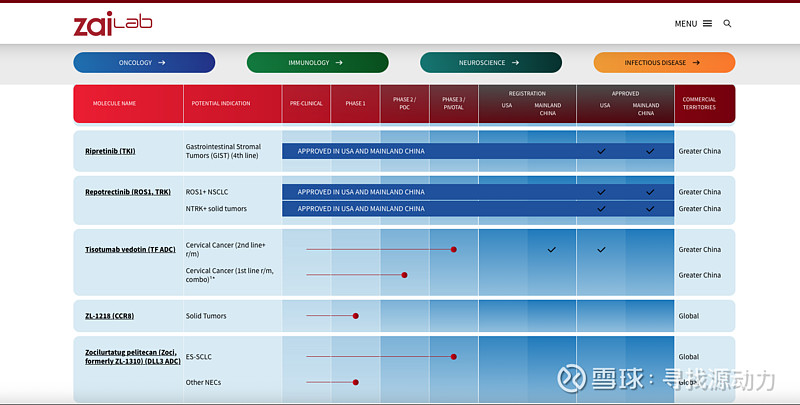The width and height of the screenshot is (800, 405).
Task: Click 'Gastrointestinal Stromal Tumors (GIST)' indication text
Action: pos(223,151)
